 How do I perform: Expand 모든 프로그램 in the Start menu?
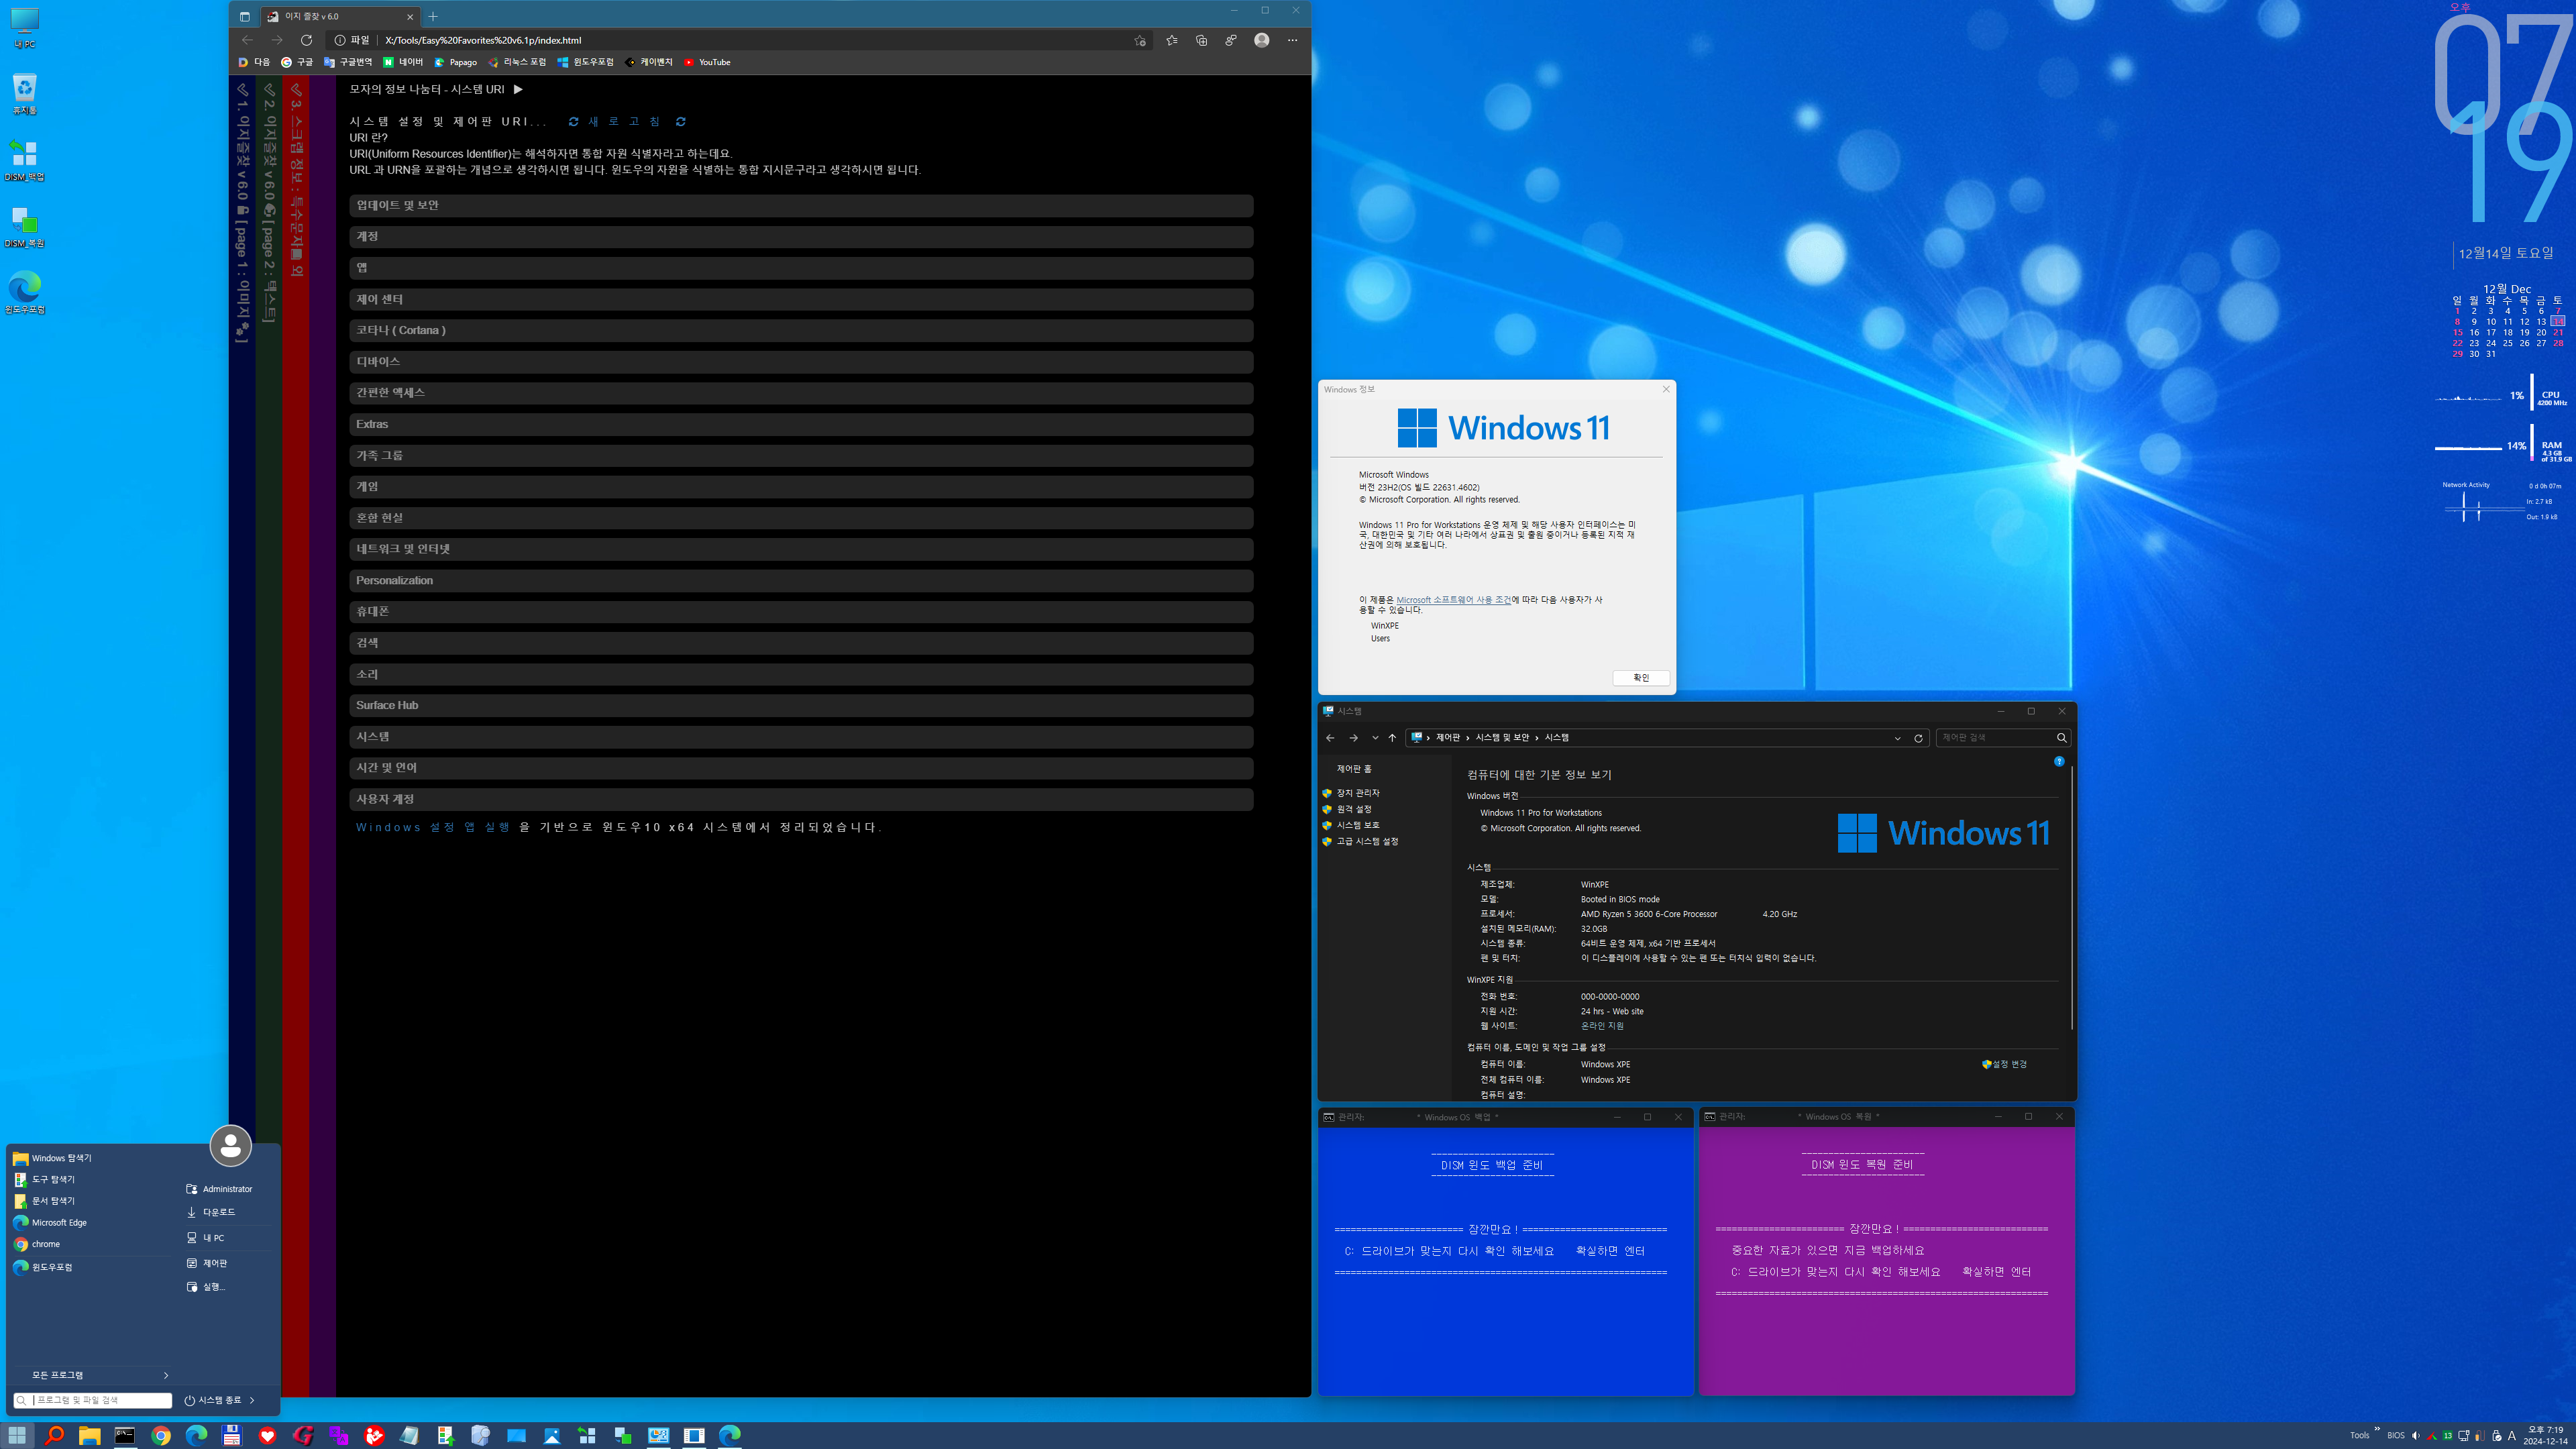click(x=93, y=1375)
